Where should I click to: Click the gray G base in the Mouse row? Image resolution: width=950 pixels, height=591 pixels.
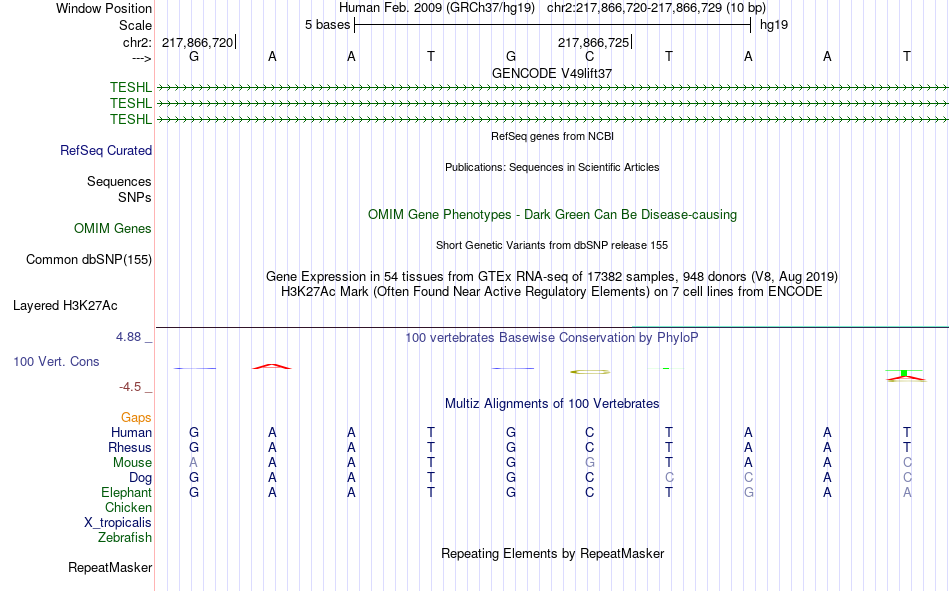[590, 462]
